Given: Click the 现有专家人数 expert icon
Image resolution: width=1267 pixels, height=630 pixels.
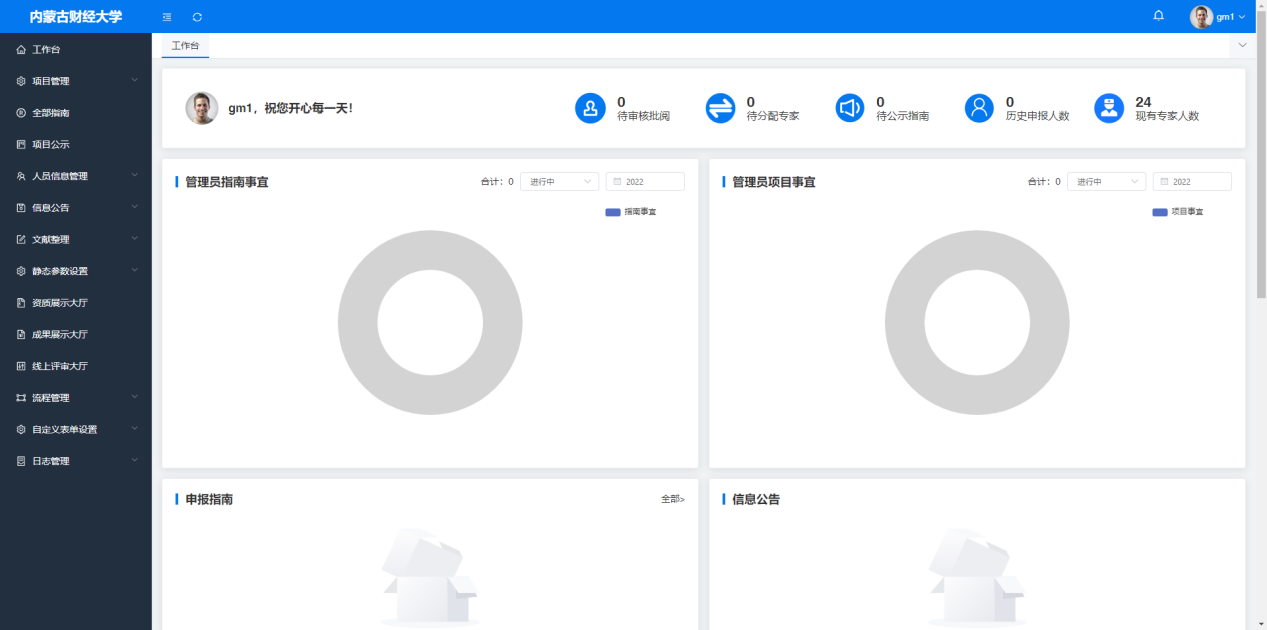Looking at the screenshot, I should [x=1109, y=108].
